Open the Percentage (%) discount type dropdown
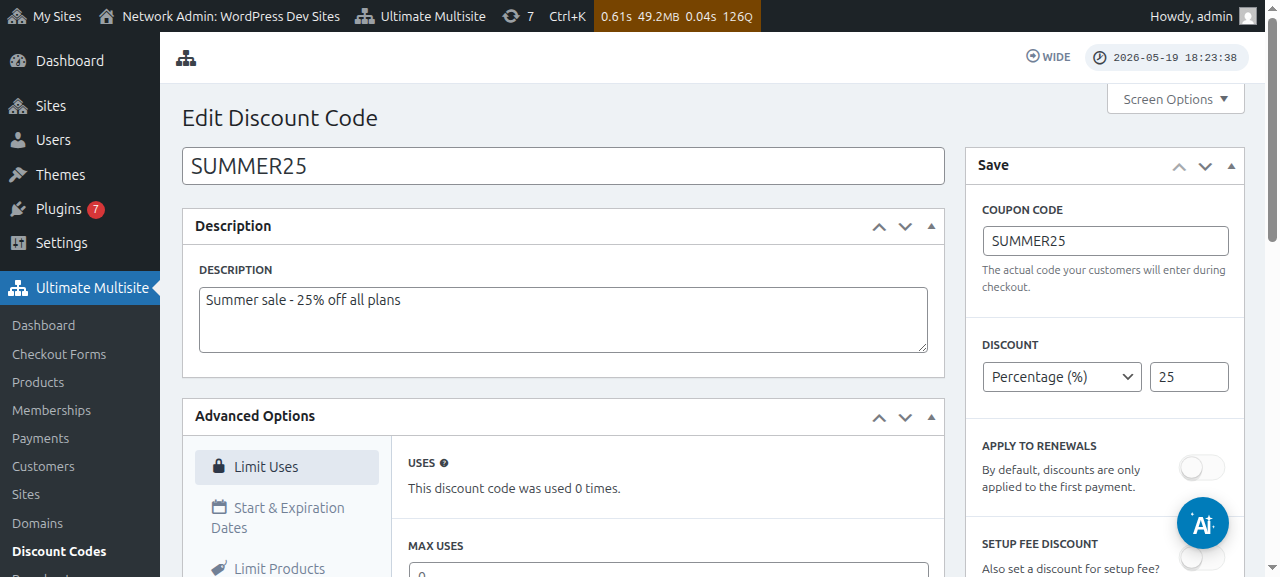Image resolution: width=1280 pixels, height=577 pixels. (x=1062, y=377)
